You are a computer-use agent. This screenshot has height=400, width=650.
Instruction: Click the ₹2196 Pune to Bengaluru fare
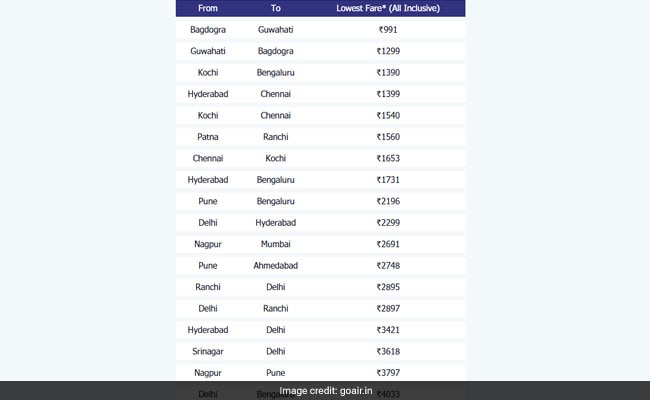pos(388,201)
